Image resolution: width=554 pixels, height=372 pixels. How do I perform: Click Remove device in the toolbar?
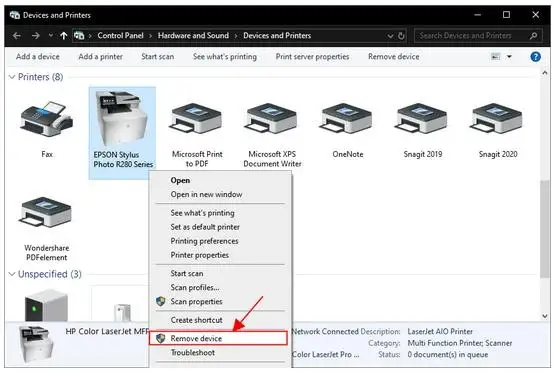pos(394,57)
